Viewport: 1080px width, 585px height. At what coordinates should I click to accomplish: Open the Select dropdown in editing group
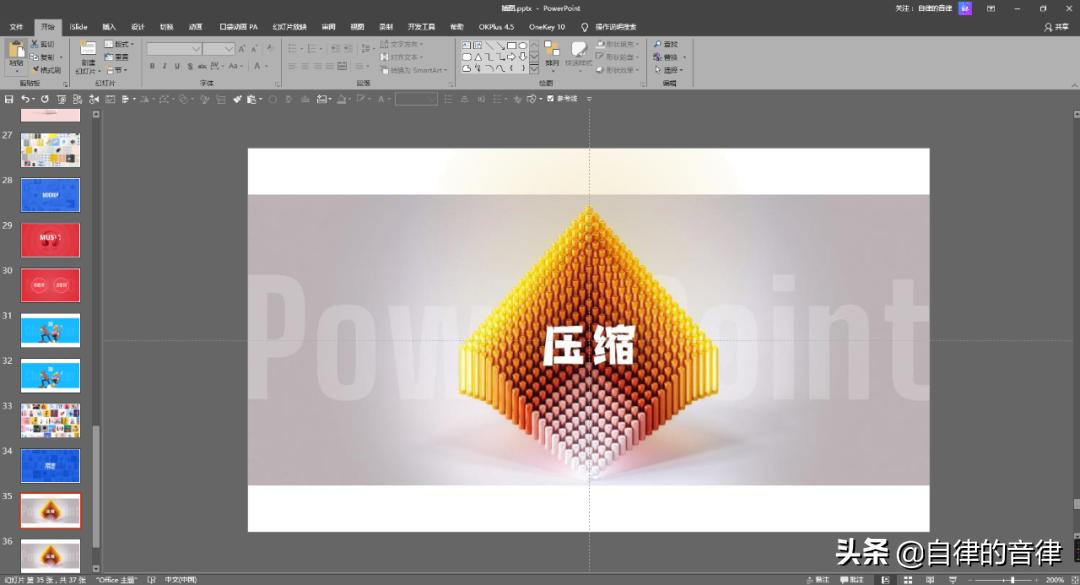[669, 70]
